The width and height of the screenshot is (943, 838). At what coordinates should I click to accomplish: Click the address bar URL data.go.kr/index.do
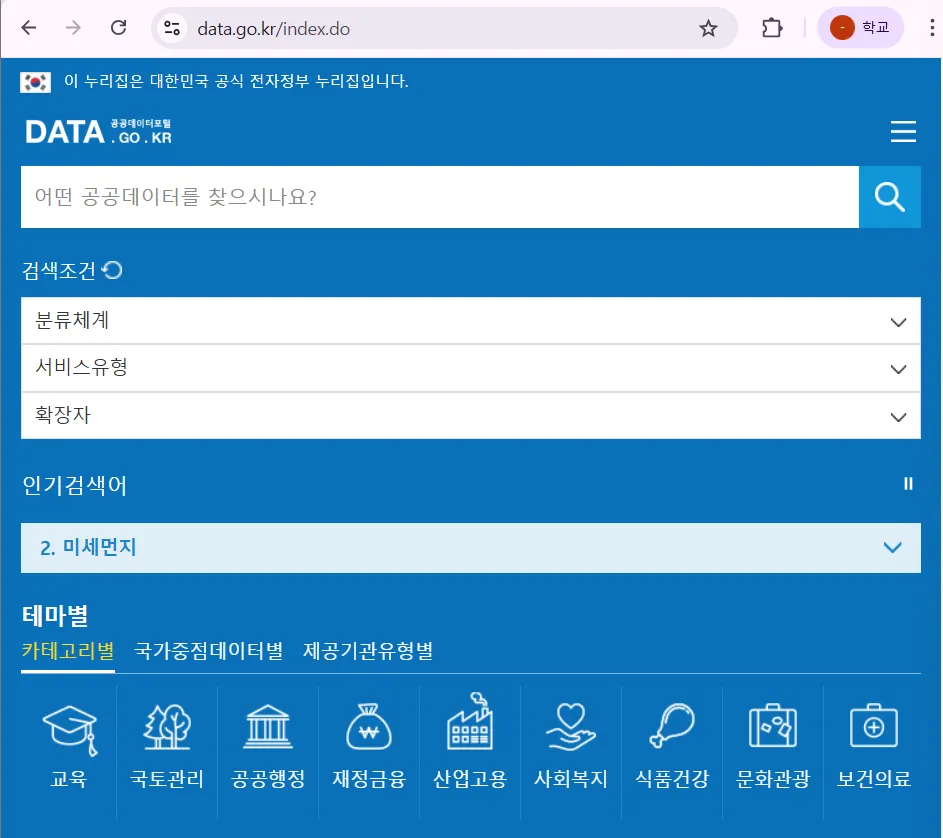tap(274, 29)
